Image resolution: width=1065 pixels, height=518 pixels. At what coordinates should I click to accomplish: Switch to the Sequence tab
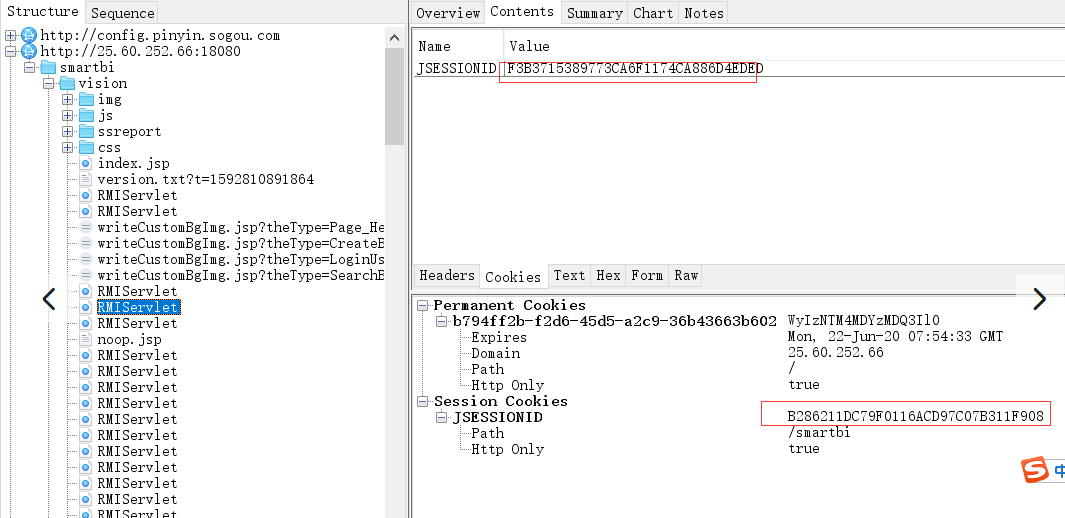[x=122, y=13]
